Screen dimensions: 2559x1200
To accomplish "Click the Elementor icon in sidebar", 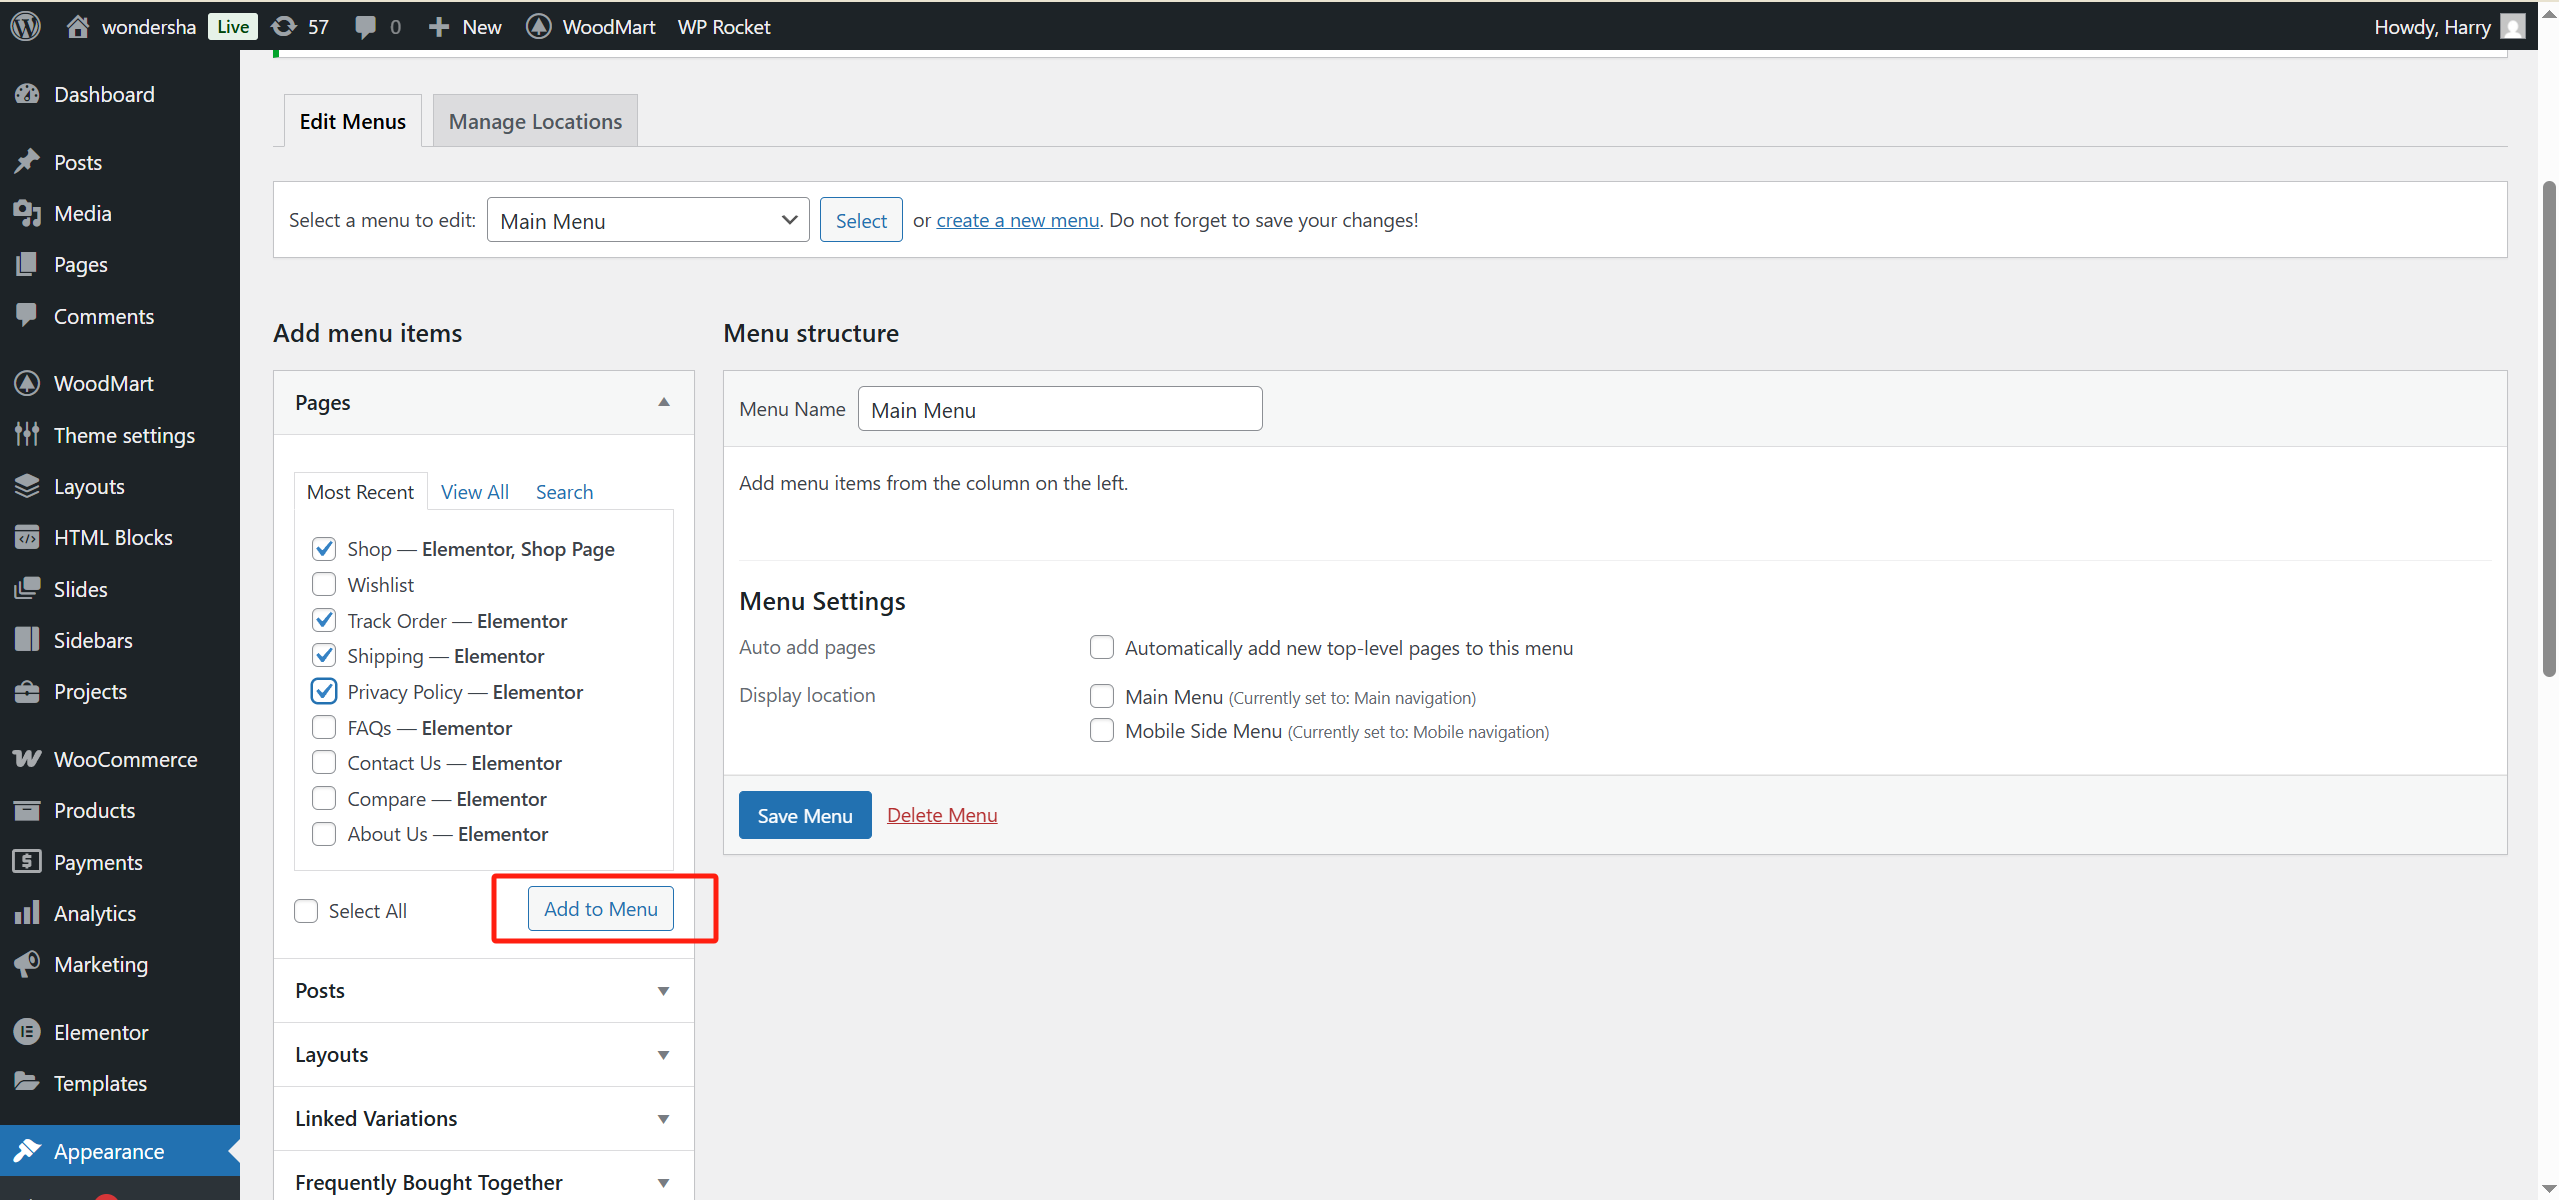I will tap(27, 1032).
